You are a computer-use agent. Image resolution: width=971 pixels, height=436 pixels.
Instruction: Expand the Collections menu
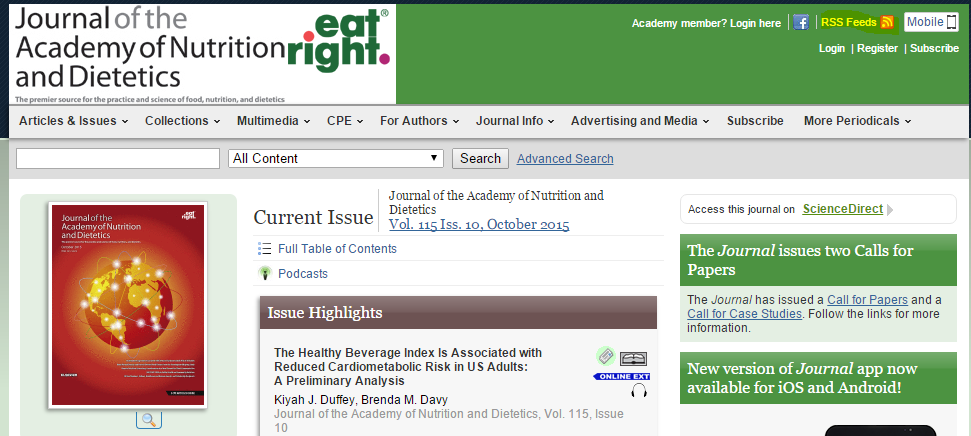(x=183, y=121)
